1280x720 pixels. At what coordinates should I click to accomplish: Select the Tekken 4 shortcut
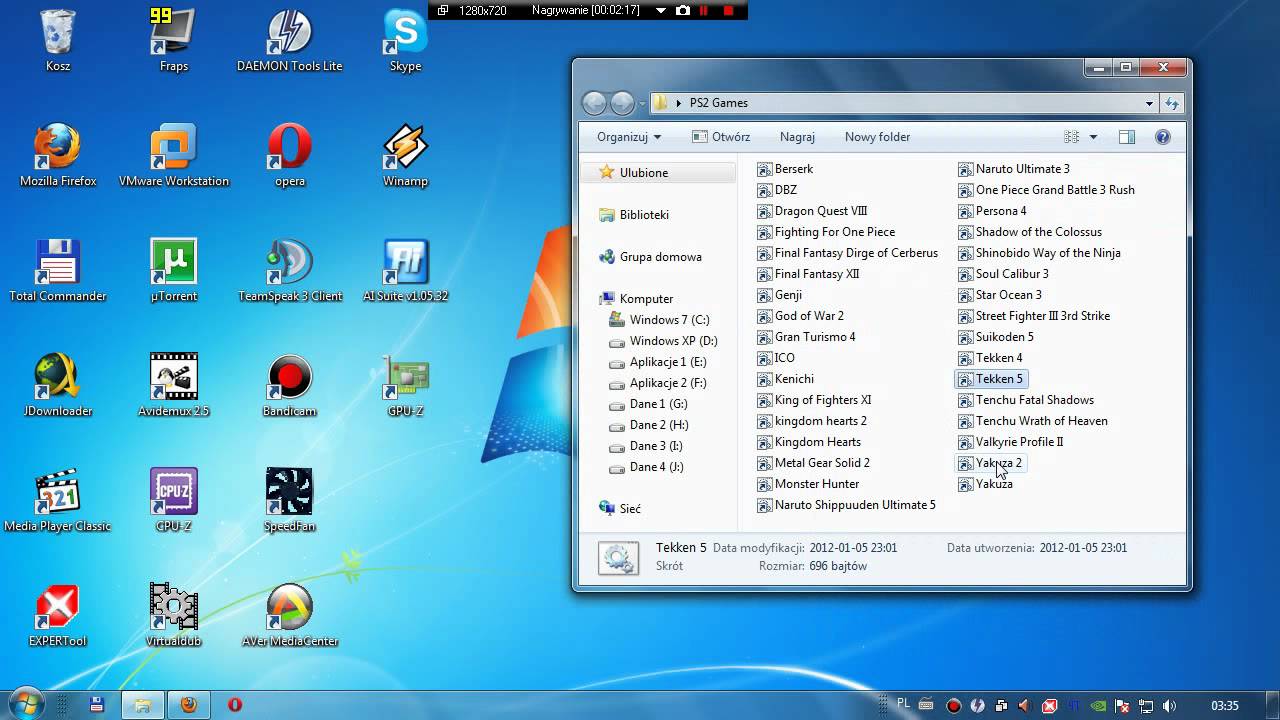coord(990,358)
